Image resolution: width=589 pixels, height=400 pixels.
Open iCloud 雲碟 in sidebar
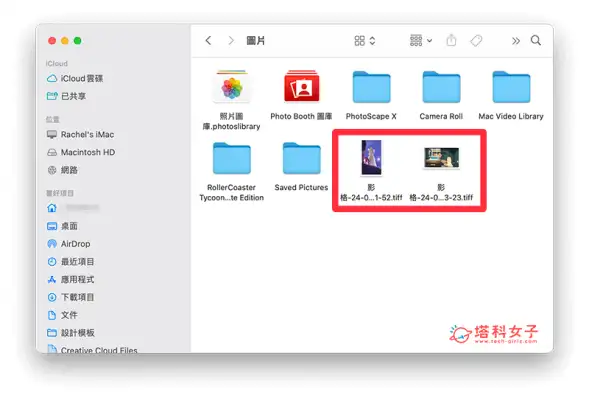coord(75,78)
